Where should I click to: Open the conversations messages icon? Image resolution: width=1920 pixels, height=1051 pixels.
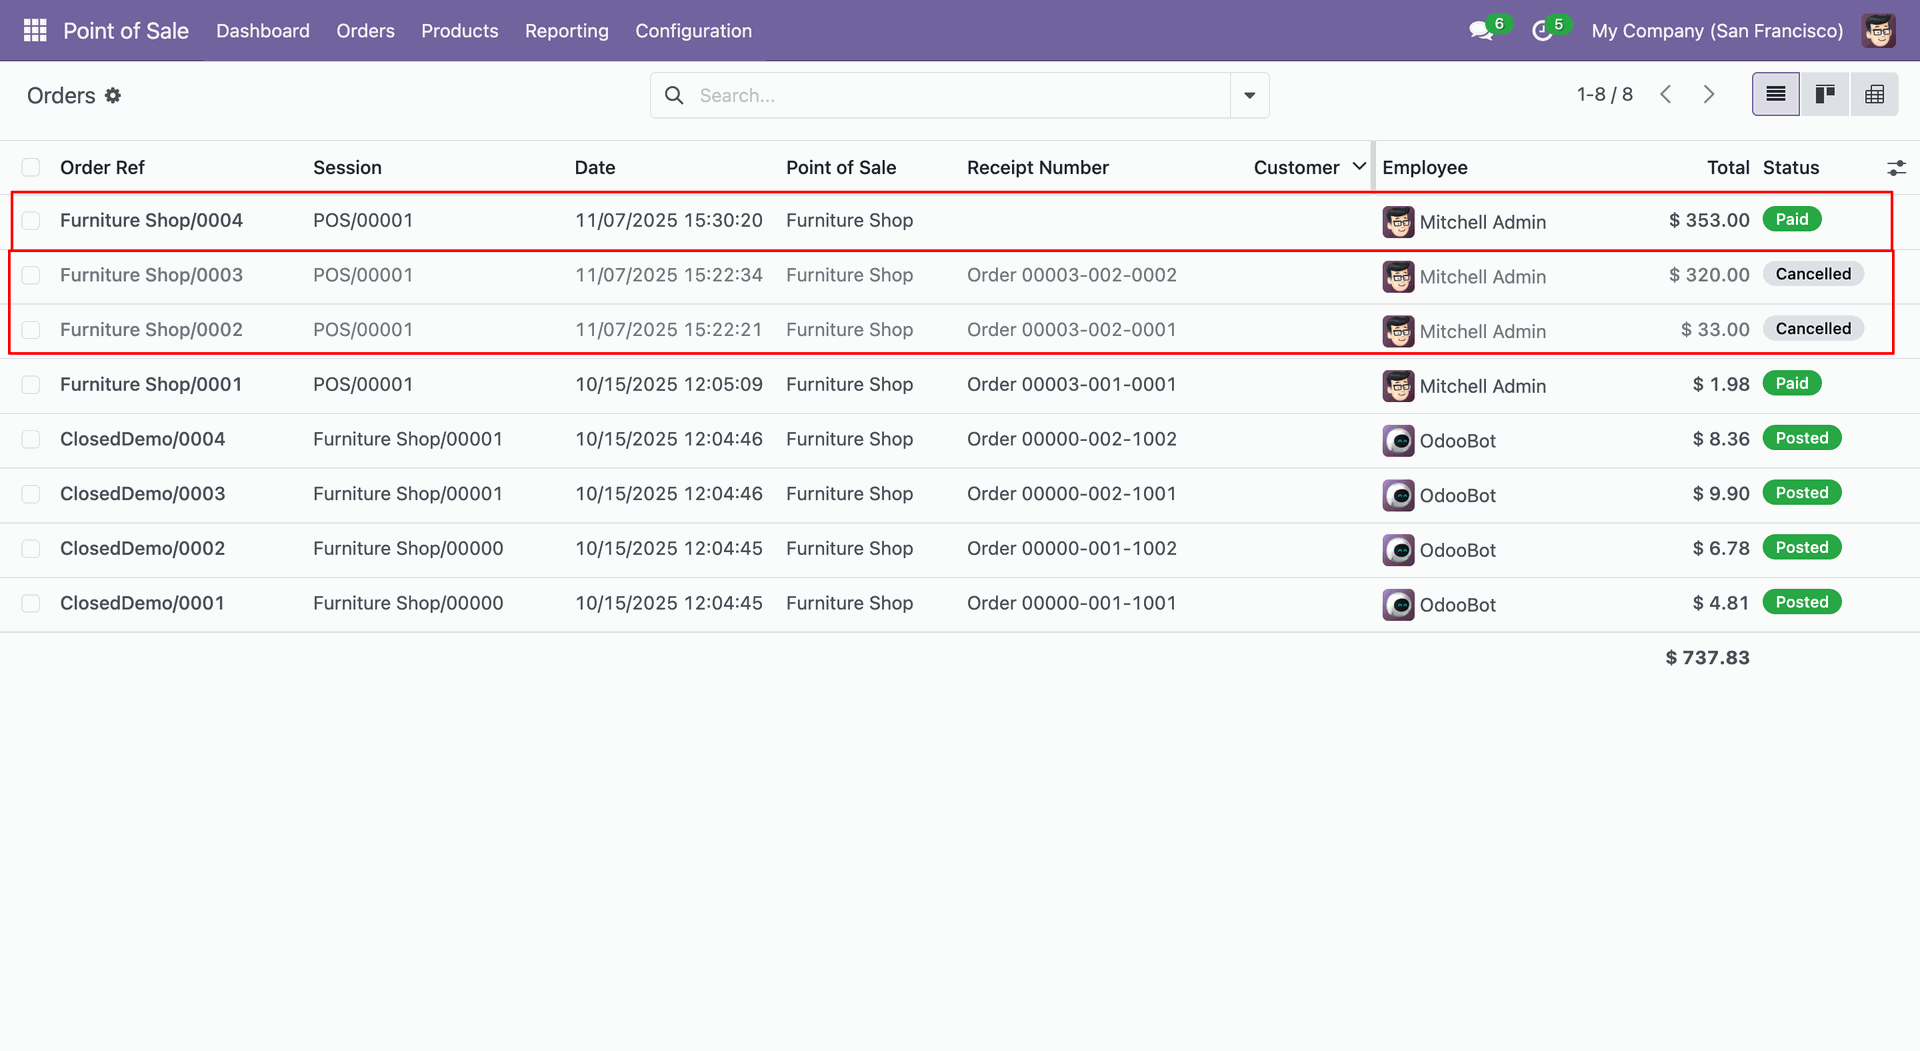tap(1481, 31)
